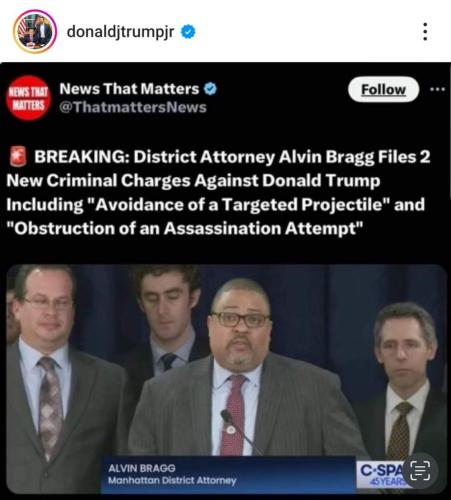Open the post options three-dot menu

point(425,32)
